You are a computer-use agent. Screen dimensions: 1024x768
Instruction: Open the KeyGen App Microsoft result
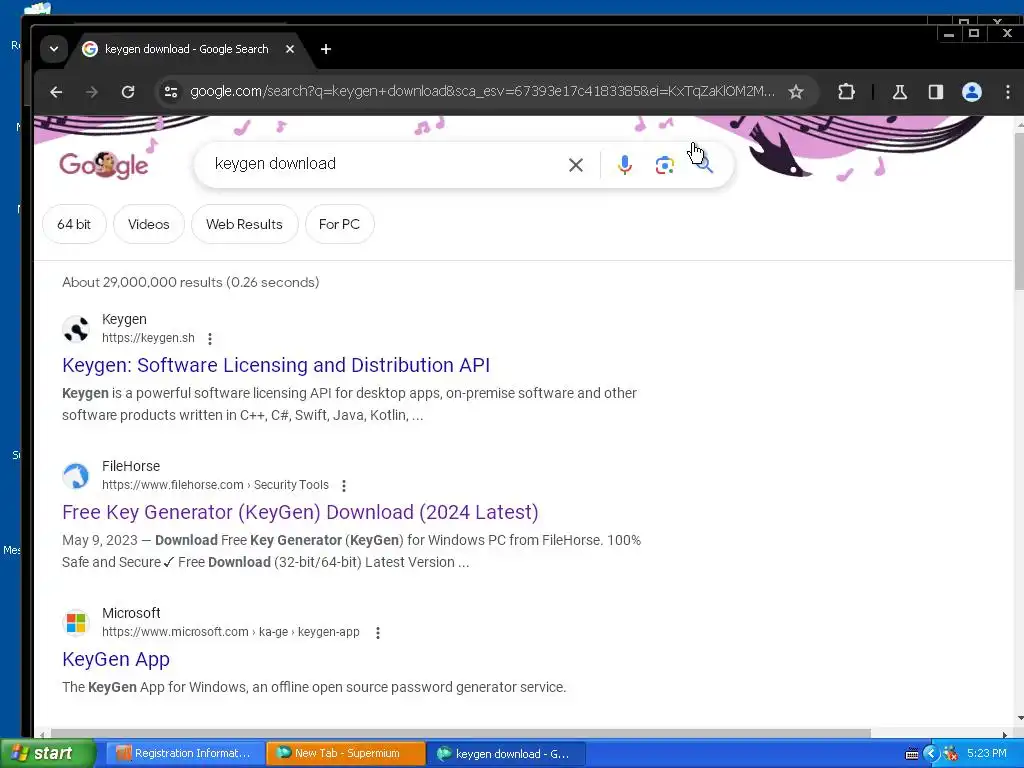tap(116, 659)
